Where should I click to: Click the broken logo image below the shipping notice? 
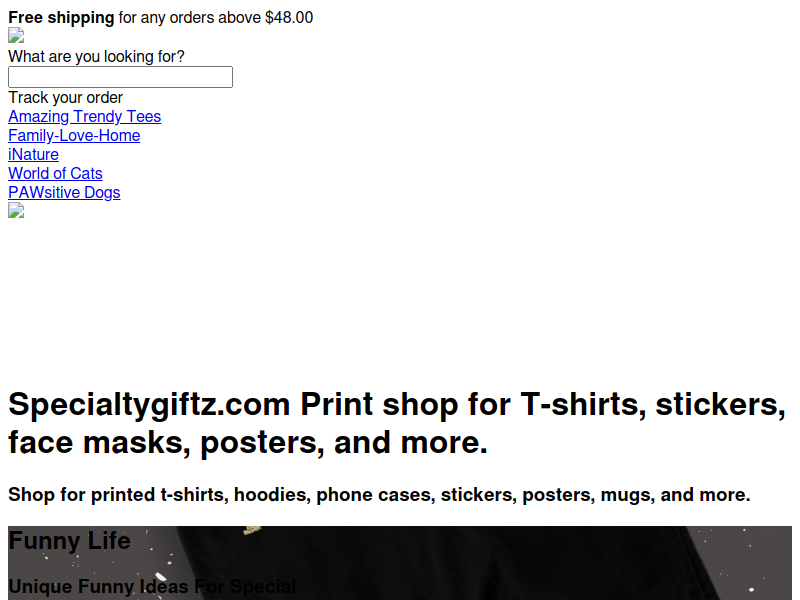pos(16,36)
